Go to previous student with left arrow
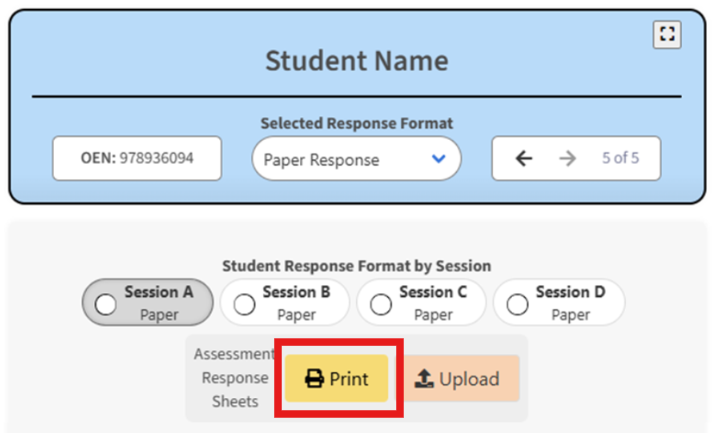The image size is (727, 433). (x=524, y=159)
